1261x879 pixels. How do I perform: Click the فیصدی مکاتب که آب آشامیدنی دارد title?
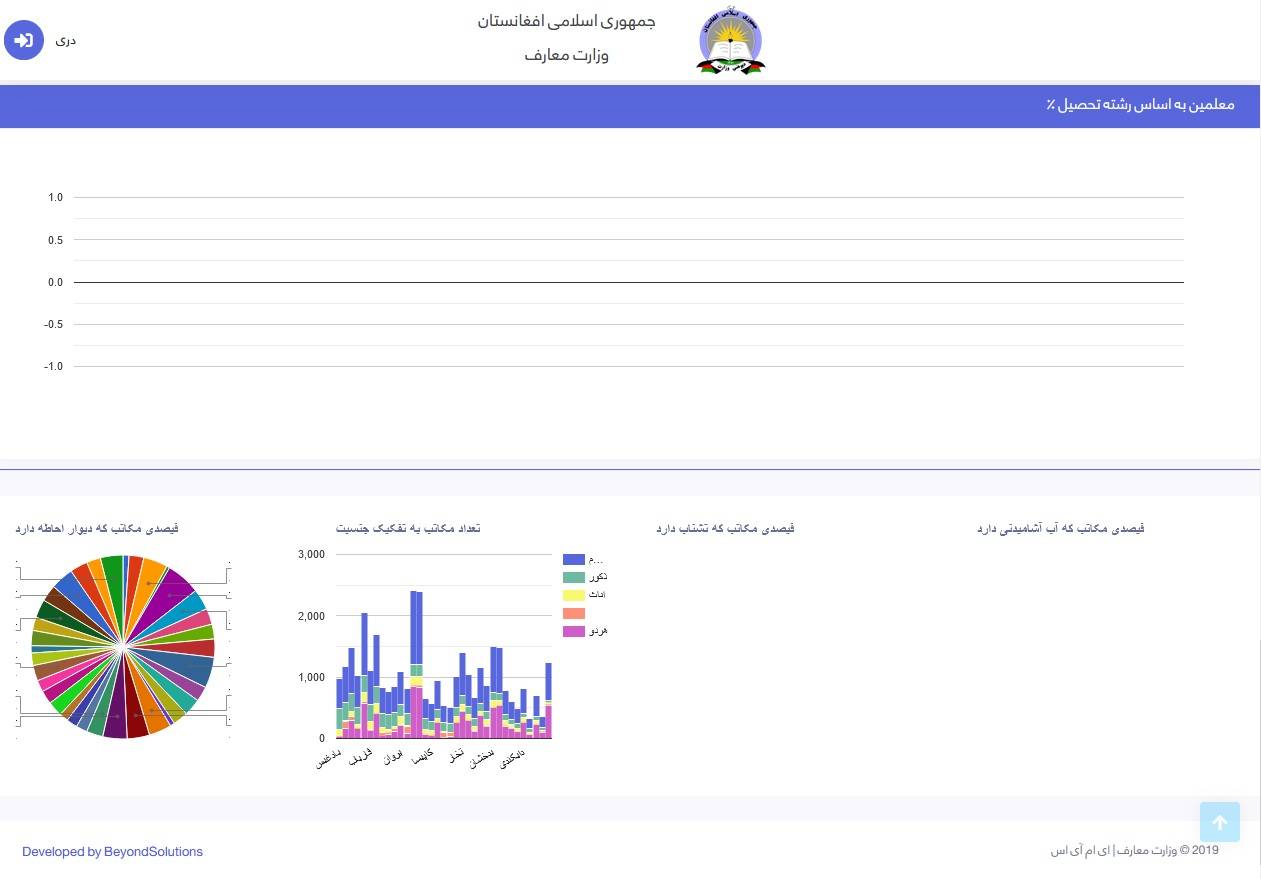click(1060, 528)
